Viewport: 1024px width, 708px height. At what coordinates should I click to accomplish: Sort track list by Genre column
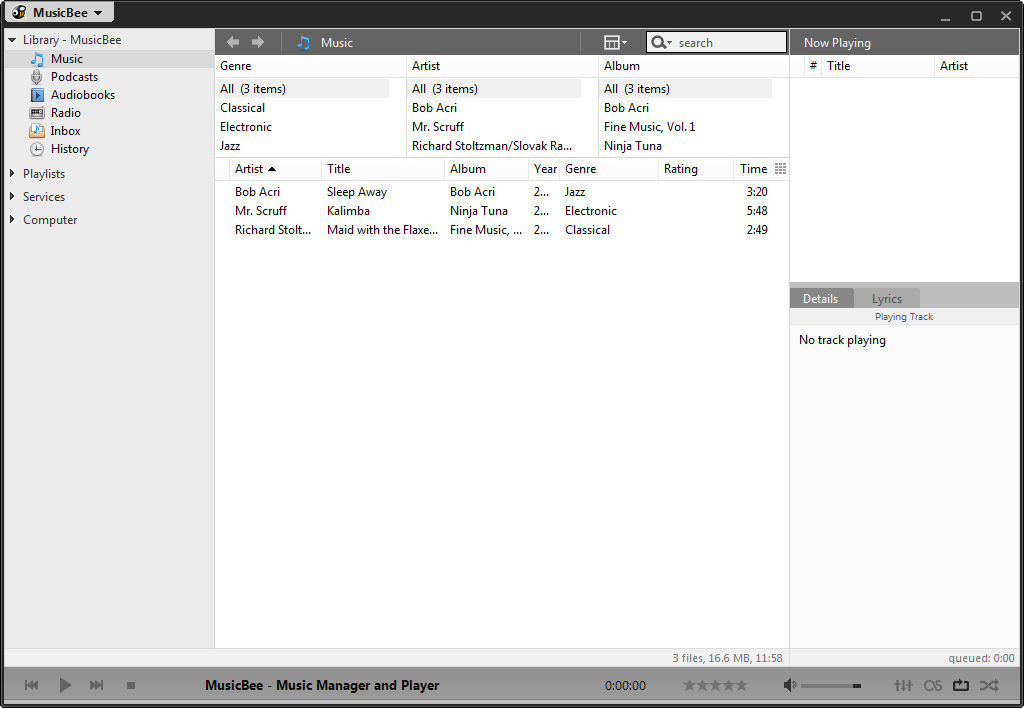click(x=609, y=169)
